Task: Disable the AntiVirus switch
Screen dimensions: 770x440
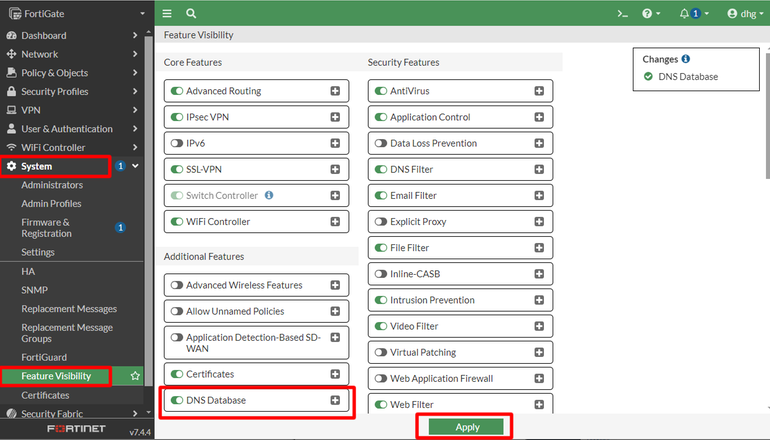Action: click(x=381, y=91)
